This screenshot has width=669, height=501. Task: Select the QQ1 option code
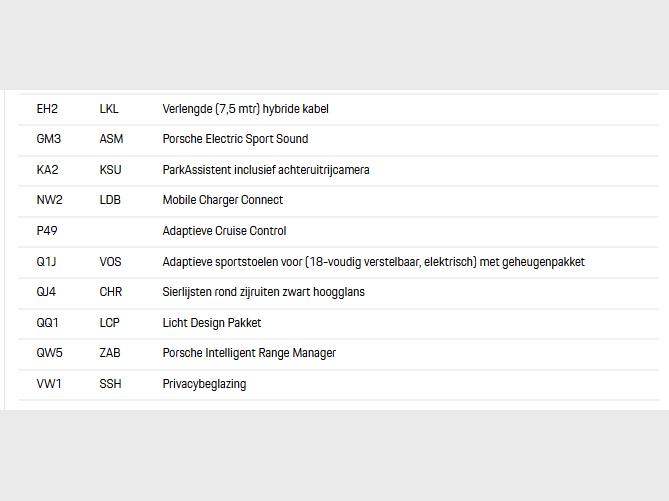[x=47, y=323]
